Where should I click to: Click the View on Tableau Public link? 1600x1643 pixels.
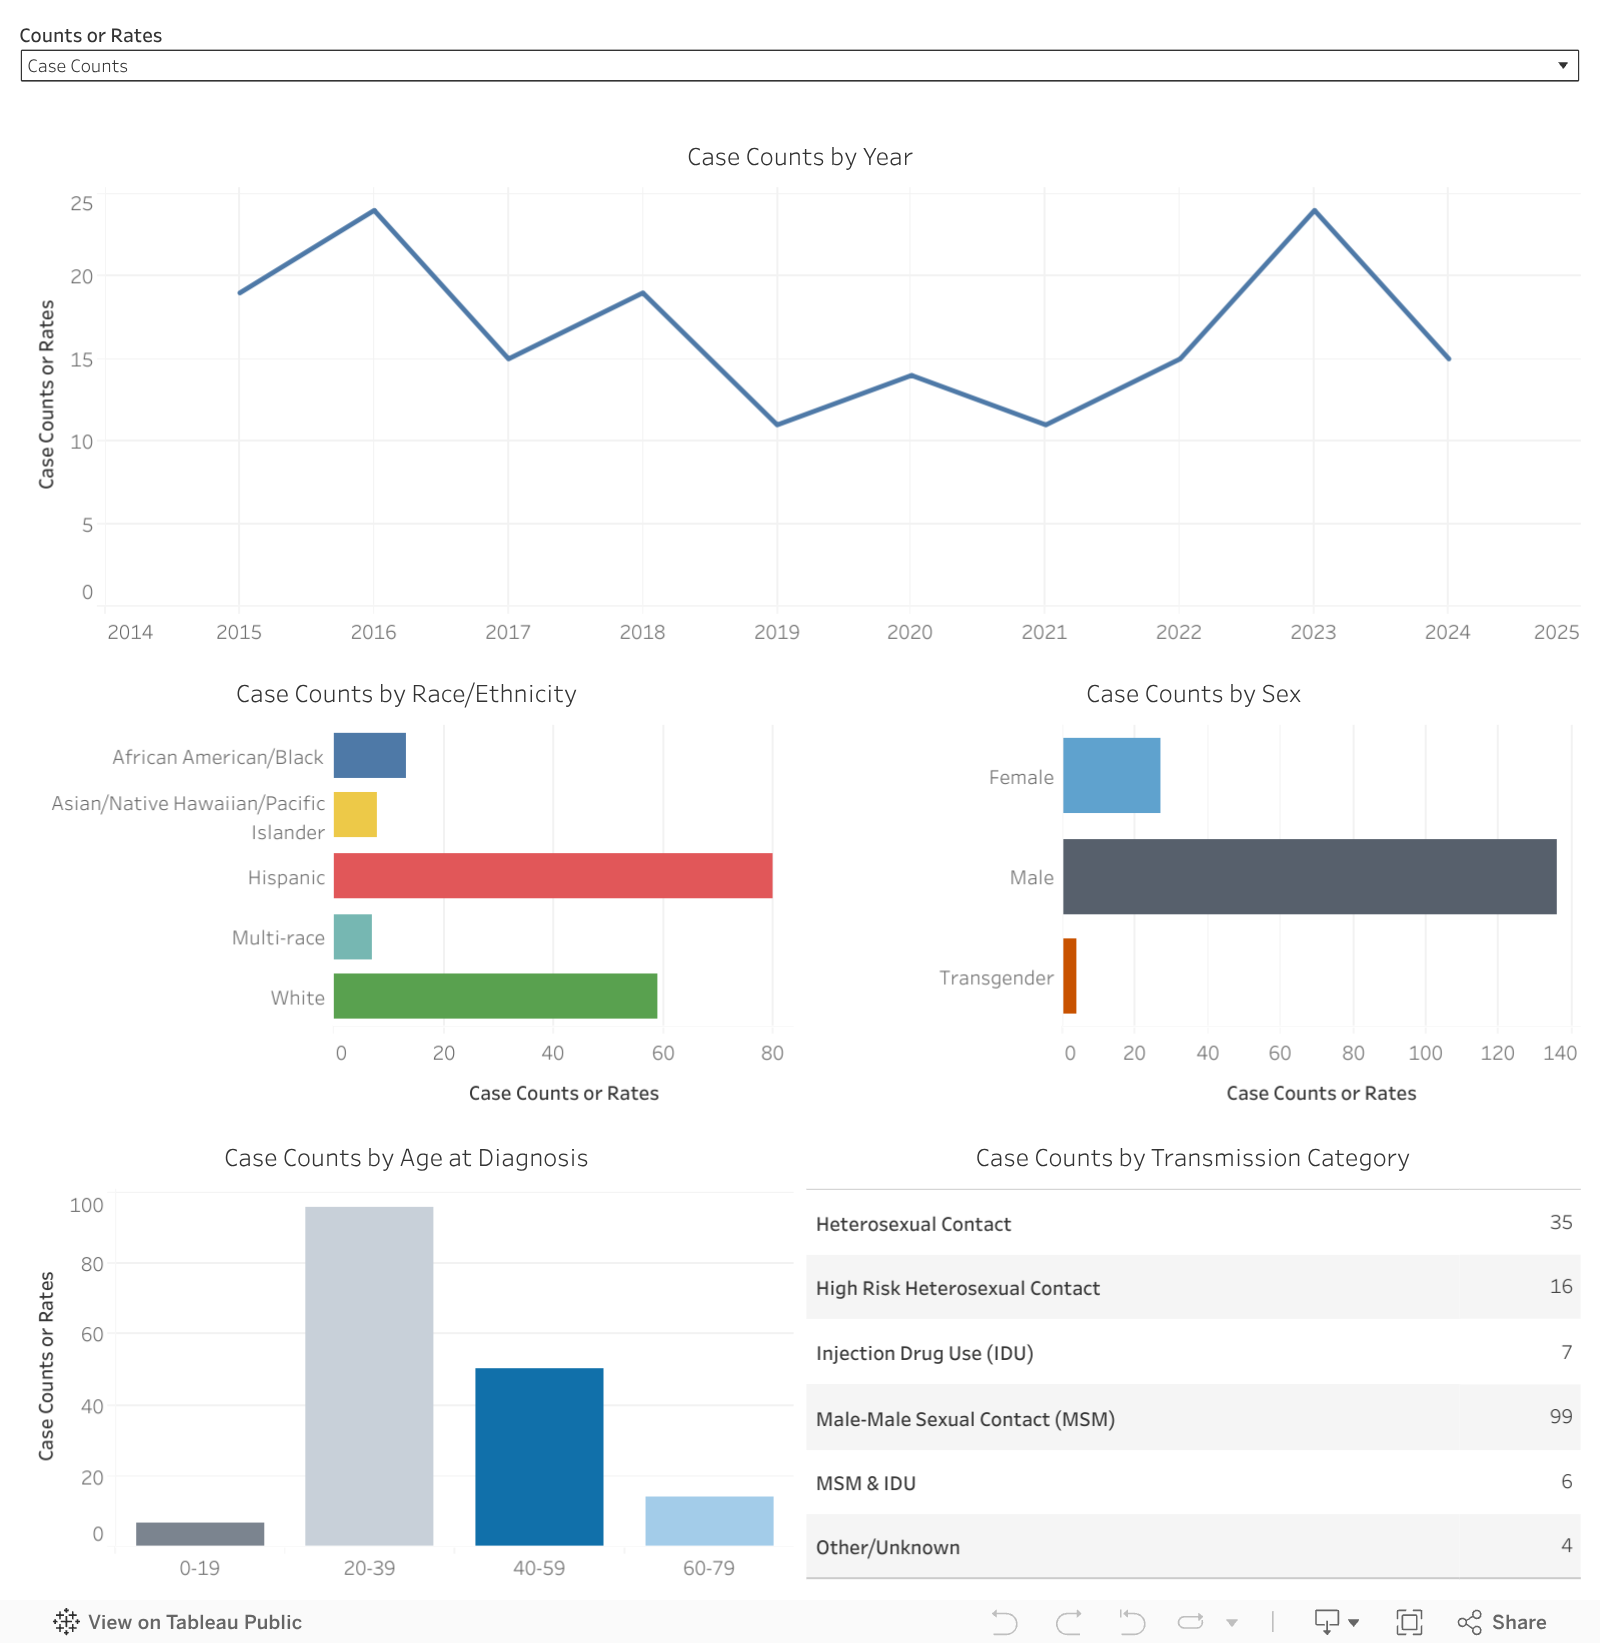pos(194,1622)
